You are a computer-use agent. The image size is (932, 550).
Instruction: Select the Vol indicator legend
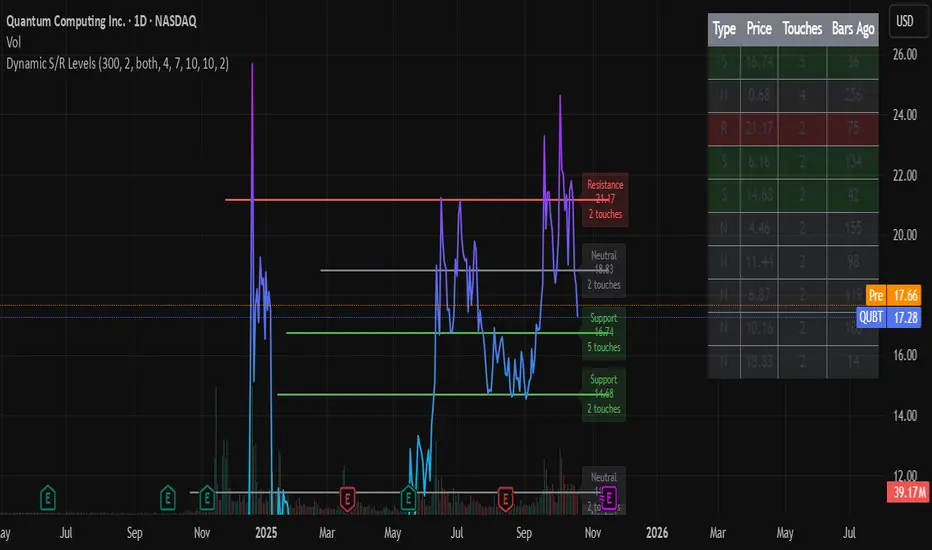click(x=15, y=43)
